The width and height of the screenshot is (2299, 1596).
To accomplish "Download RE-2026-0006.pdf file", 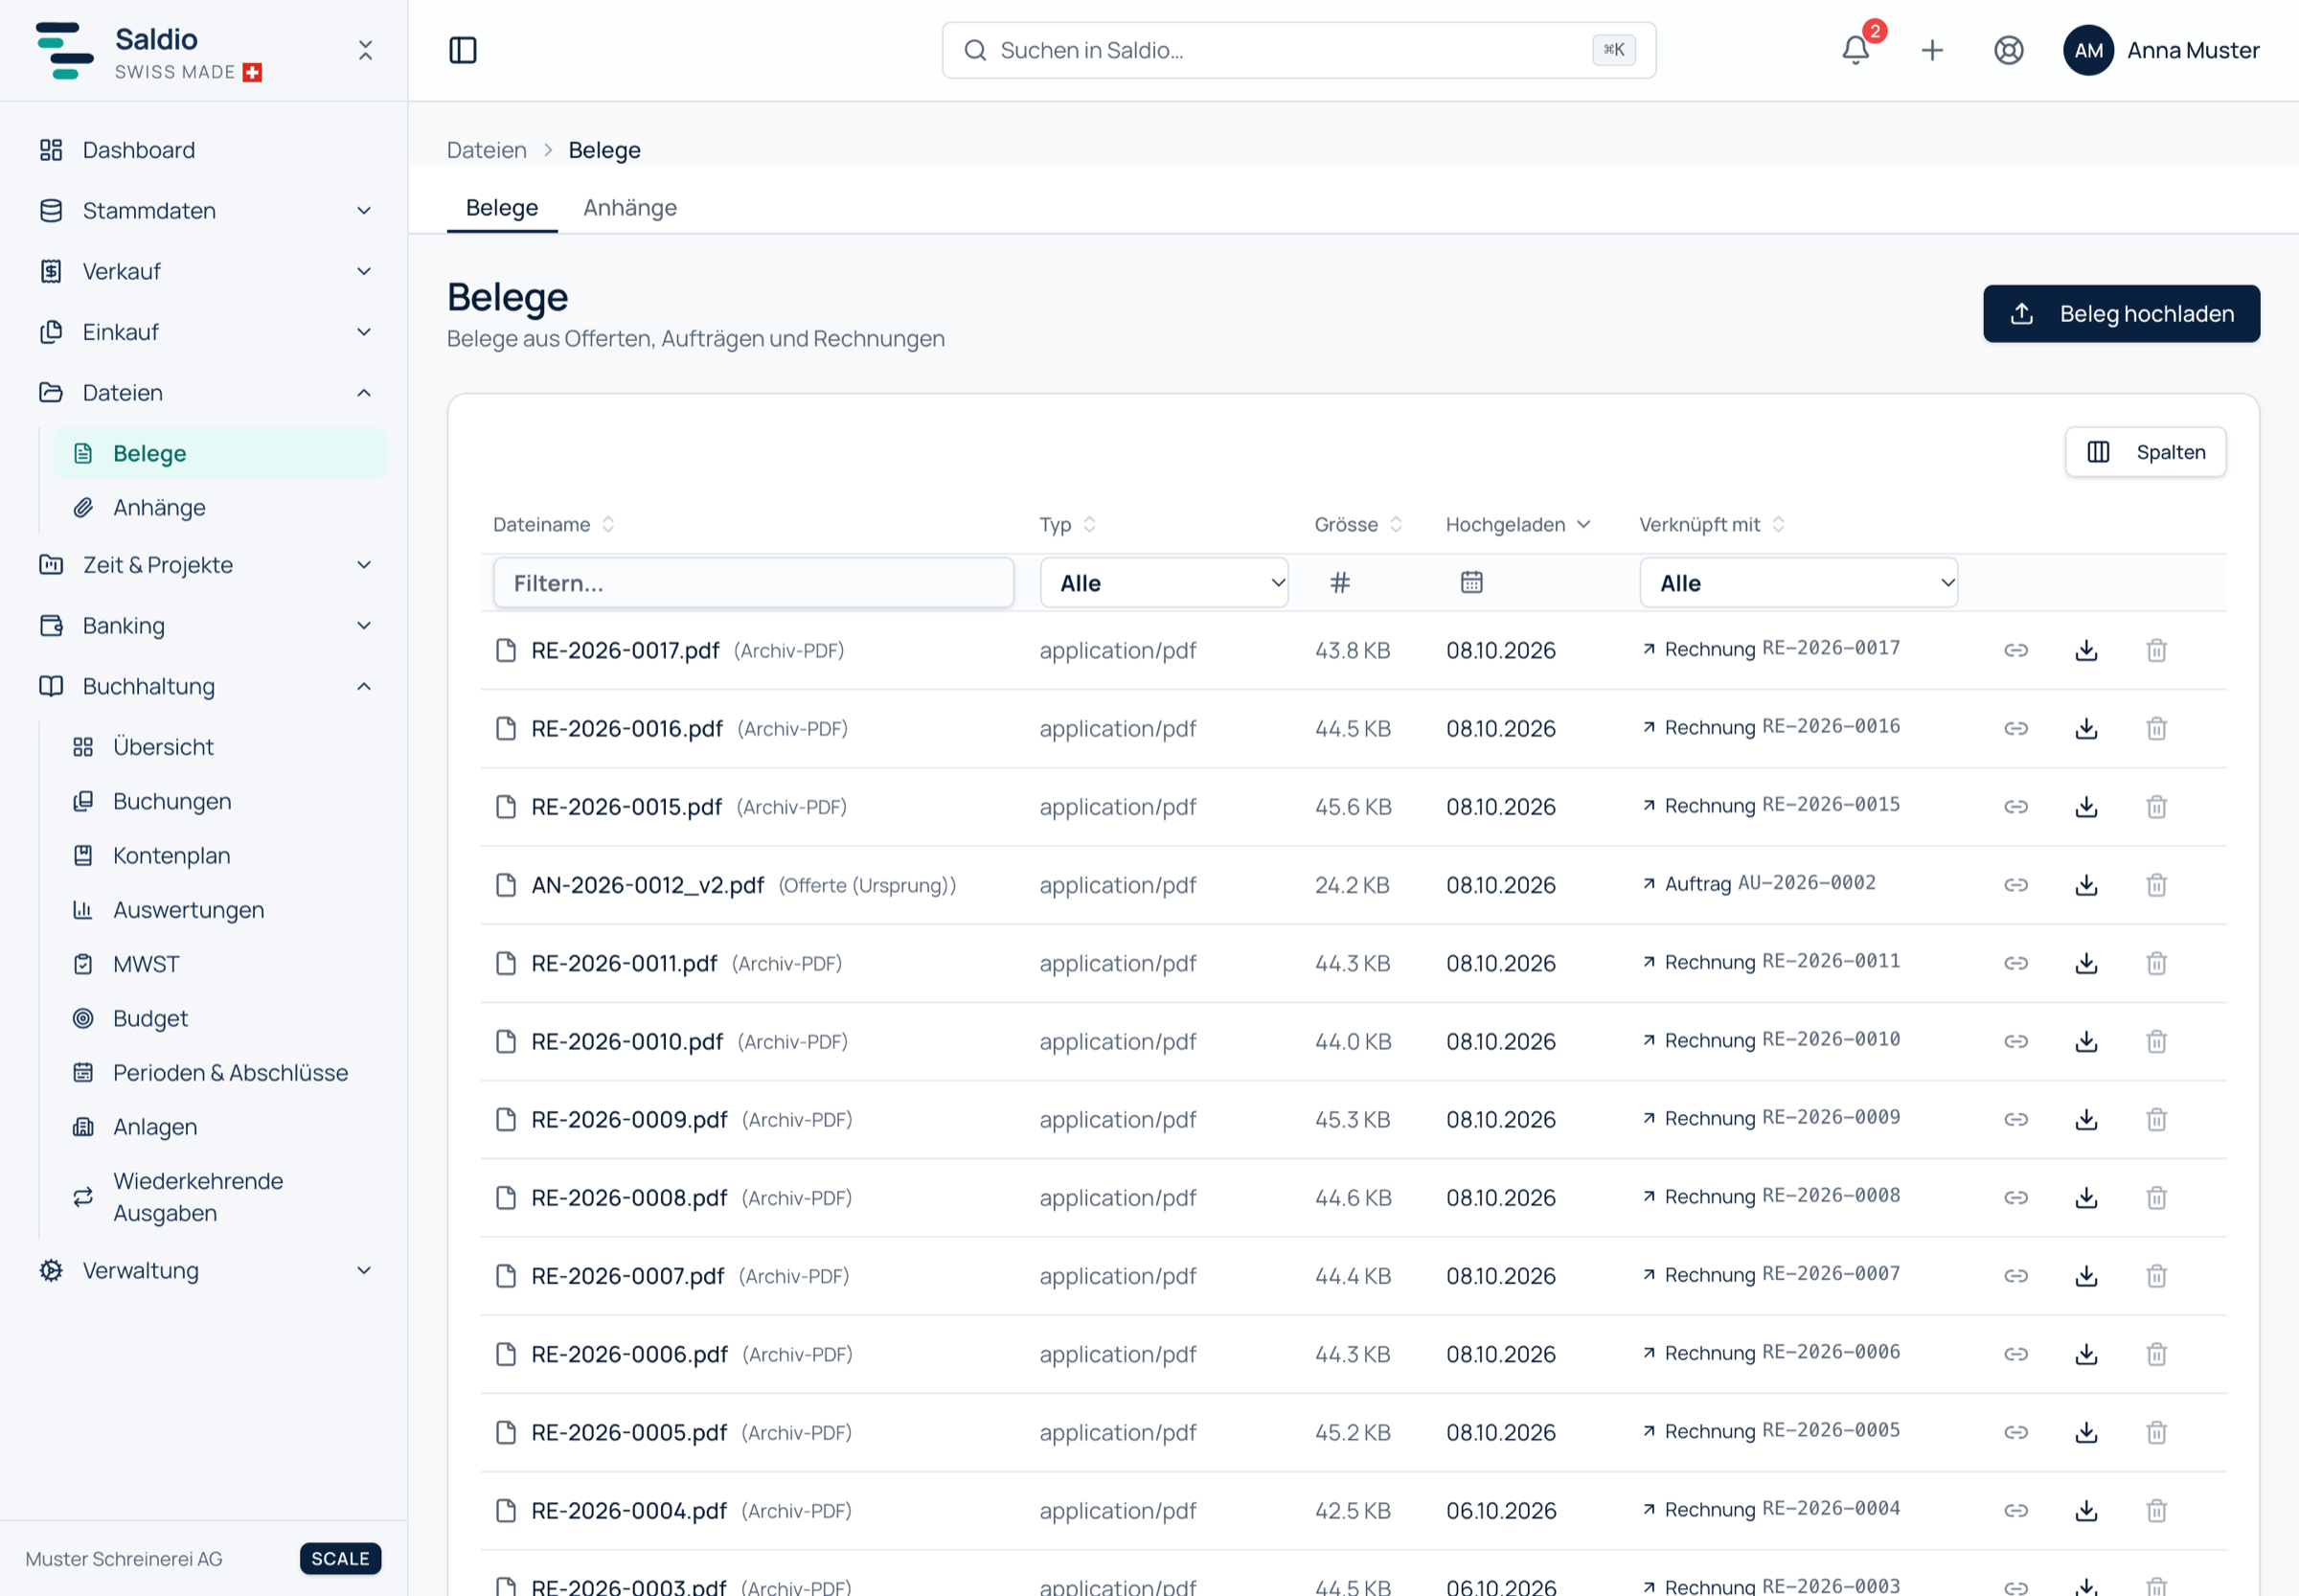I will [x=2086, y=1354].
